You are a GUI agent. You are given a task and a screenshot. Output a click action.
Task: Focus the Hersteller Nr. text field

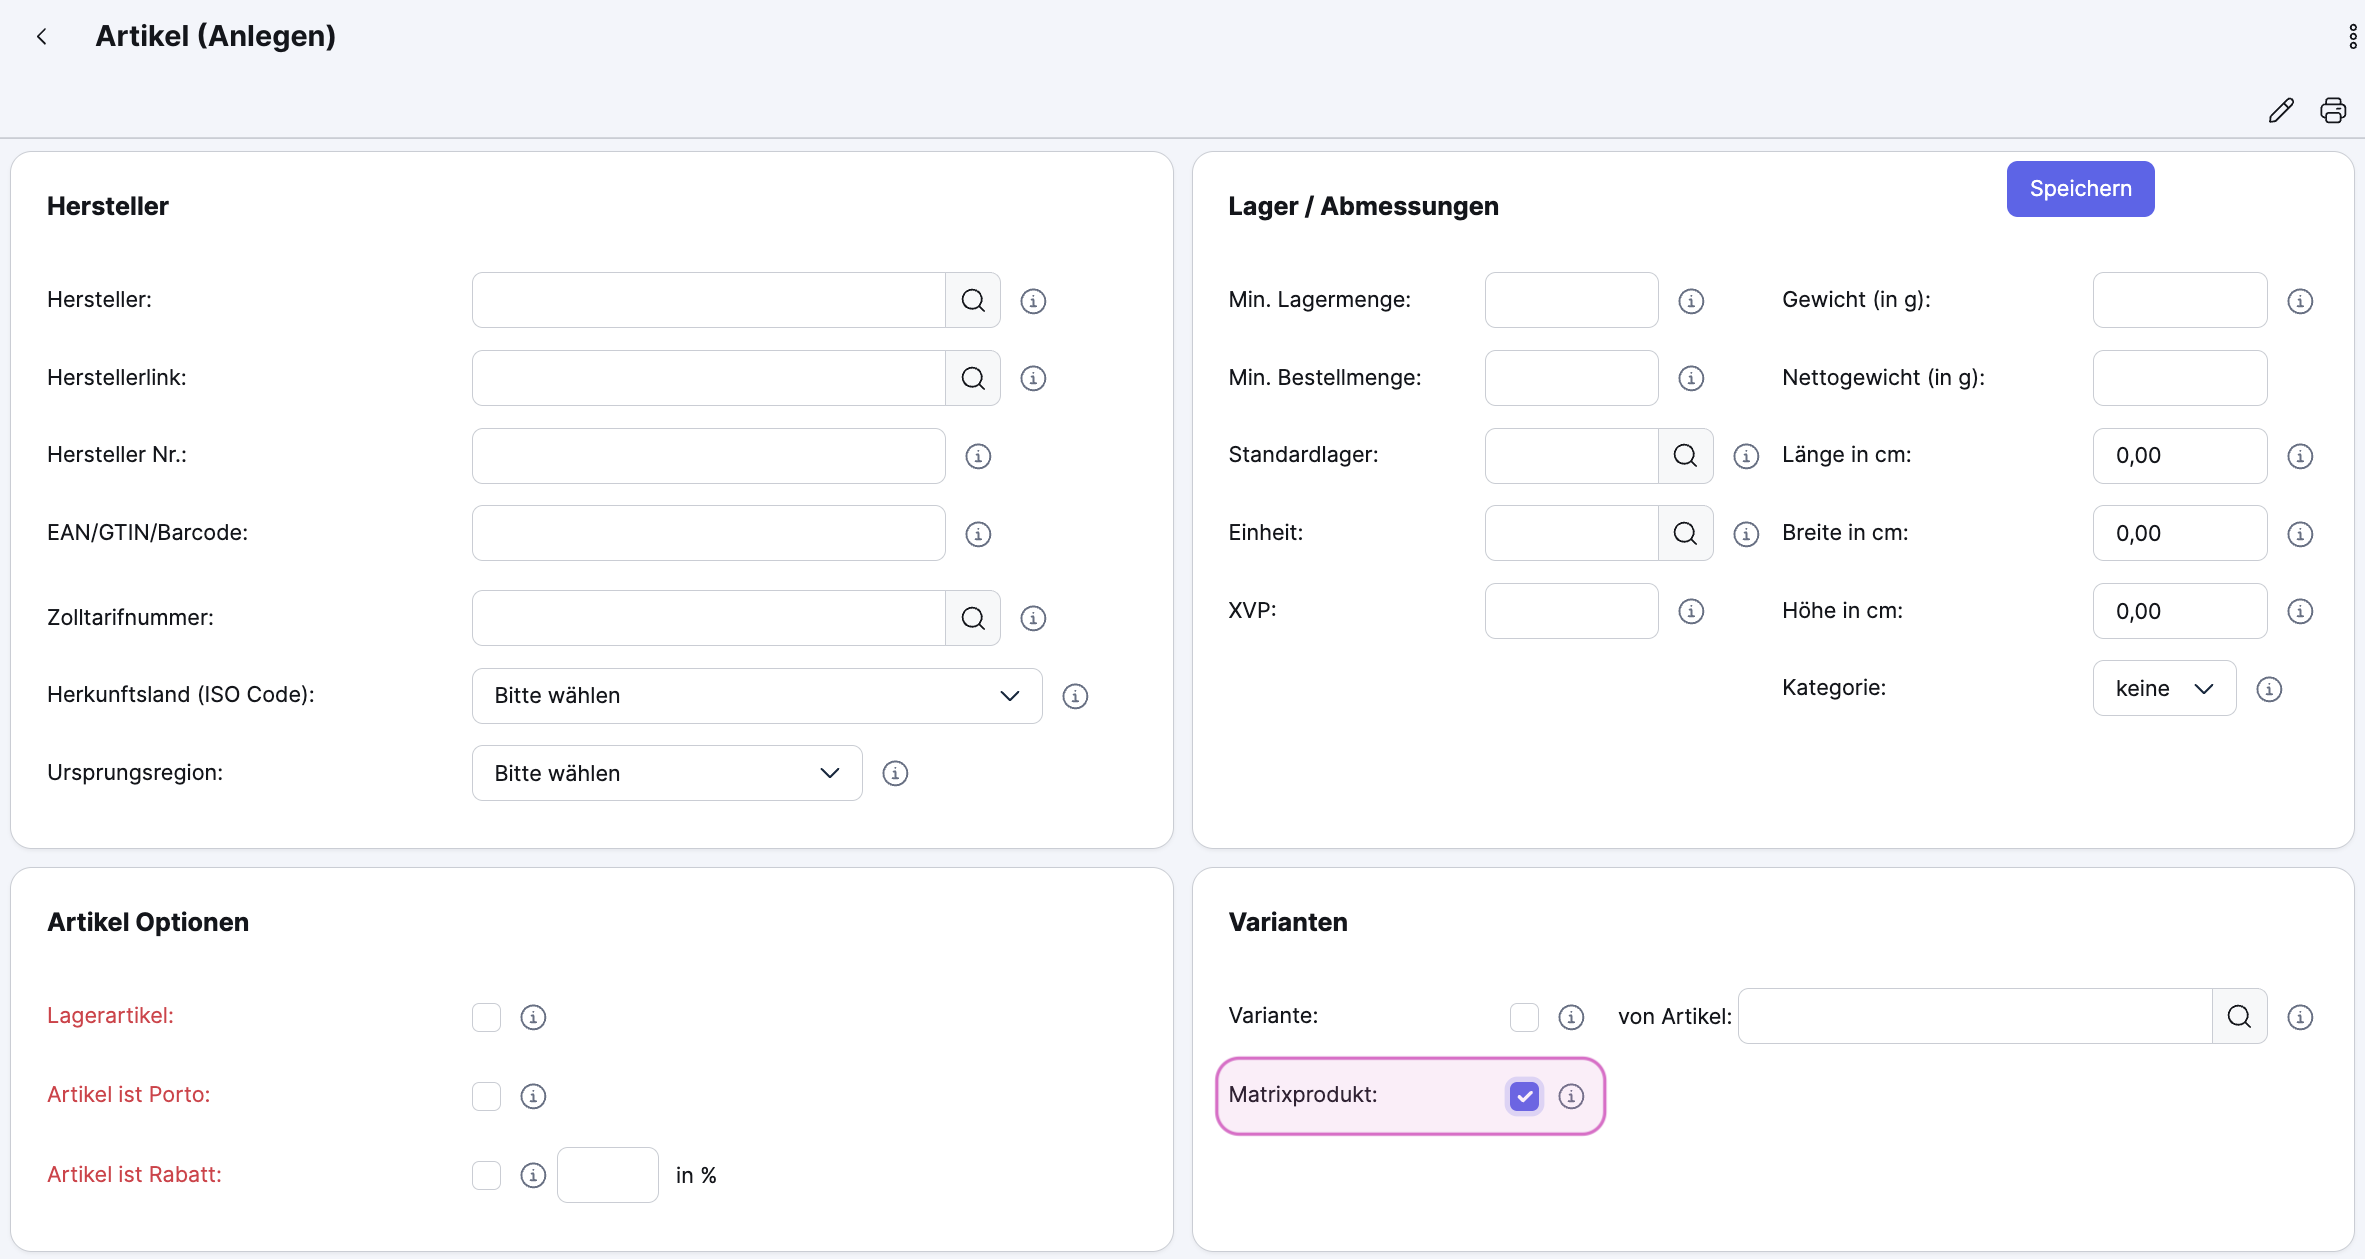[x=708, y=456]
